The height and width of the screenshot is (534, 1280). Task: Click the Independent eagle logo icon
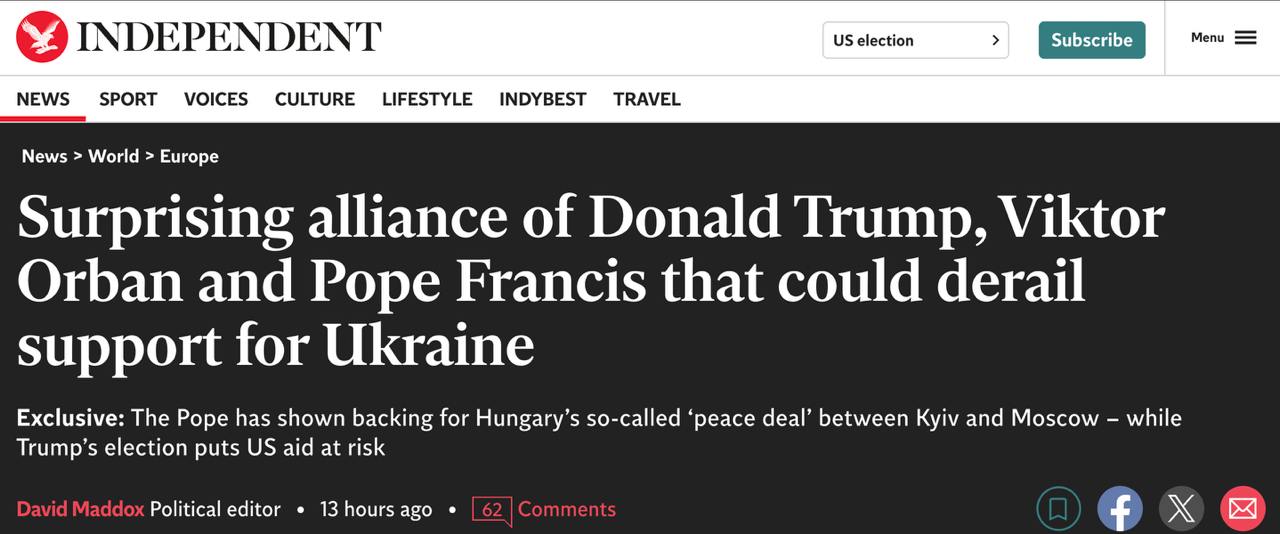click(x=42, y=38)
